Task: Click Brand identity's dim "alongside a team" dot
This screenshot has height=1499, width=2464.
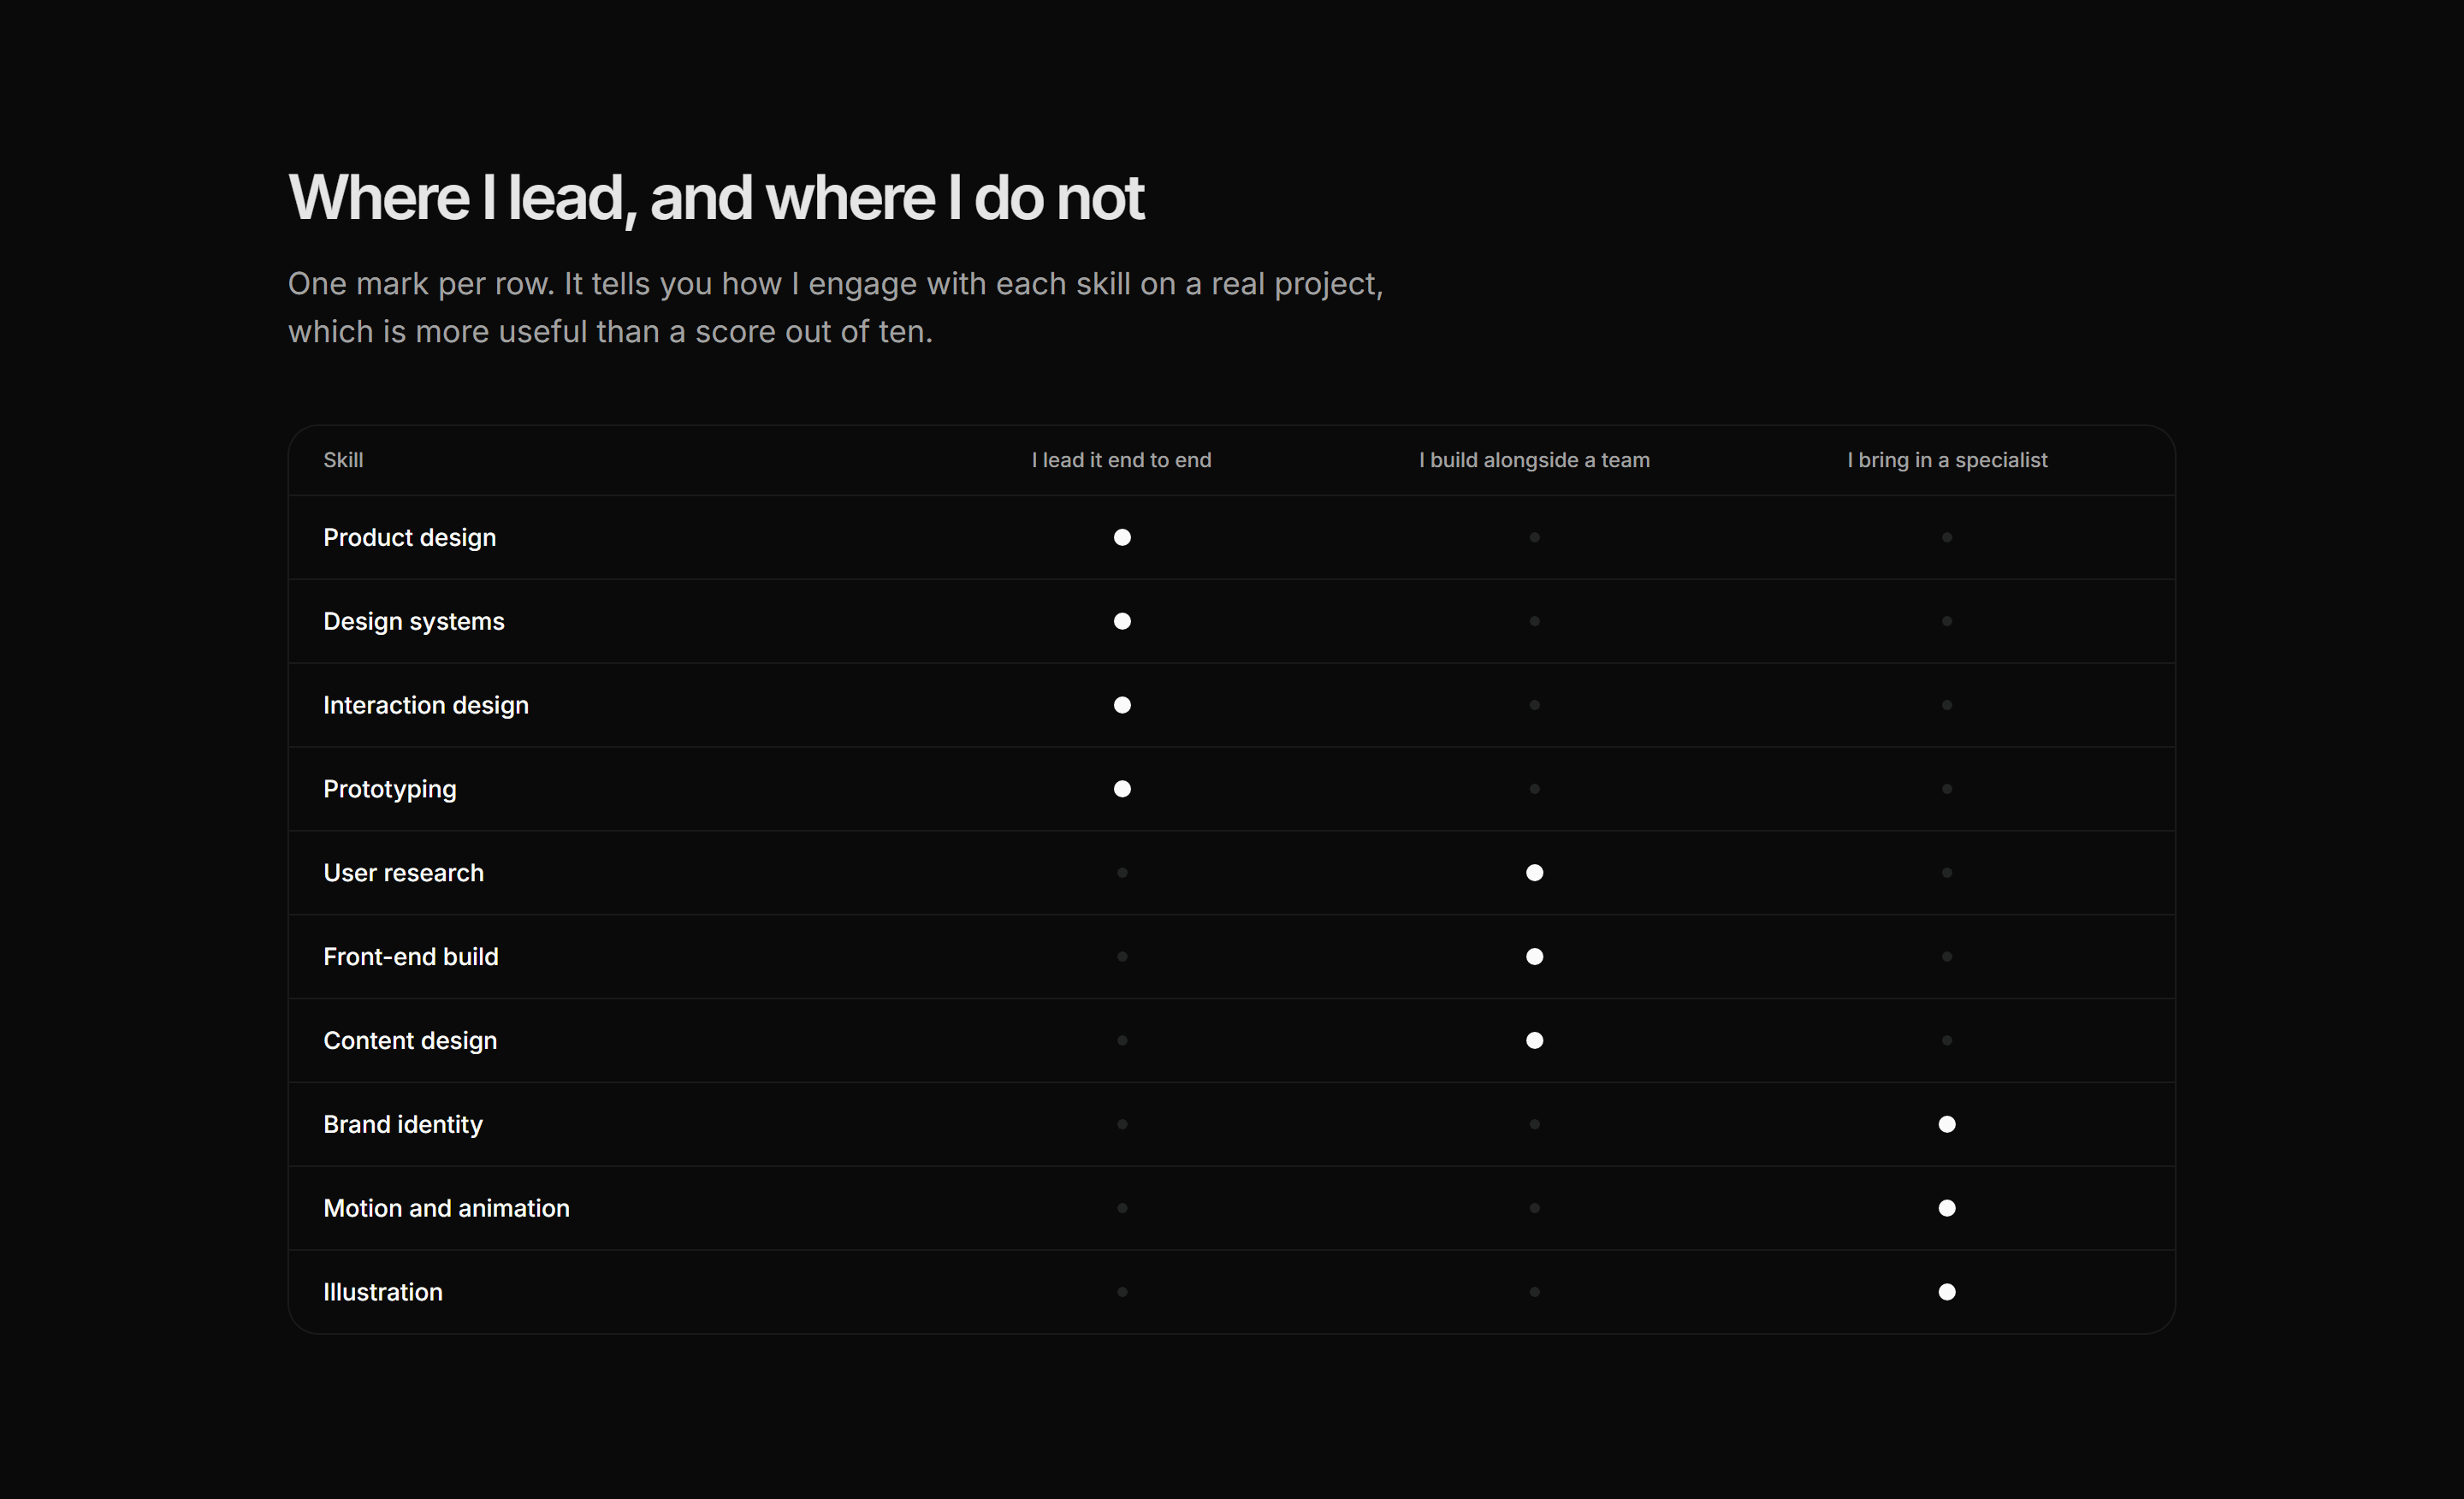Action: click(x=1534, y=1124)
